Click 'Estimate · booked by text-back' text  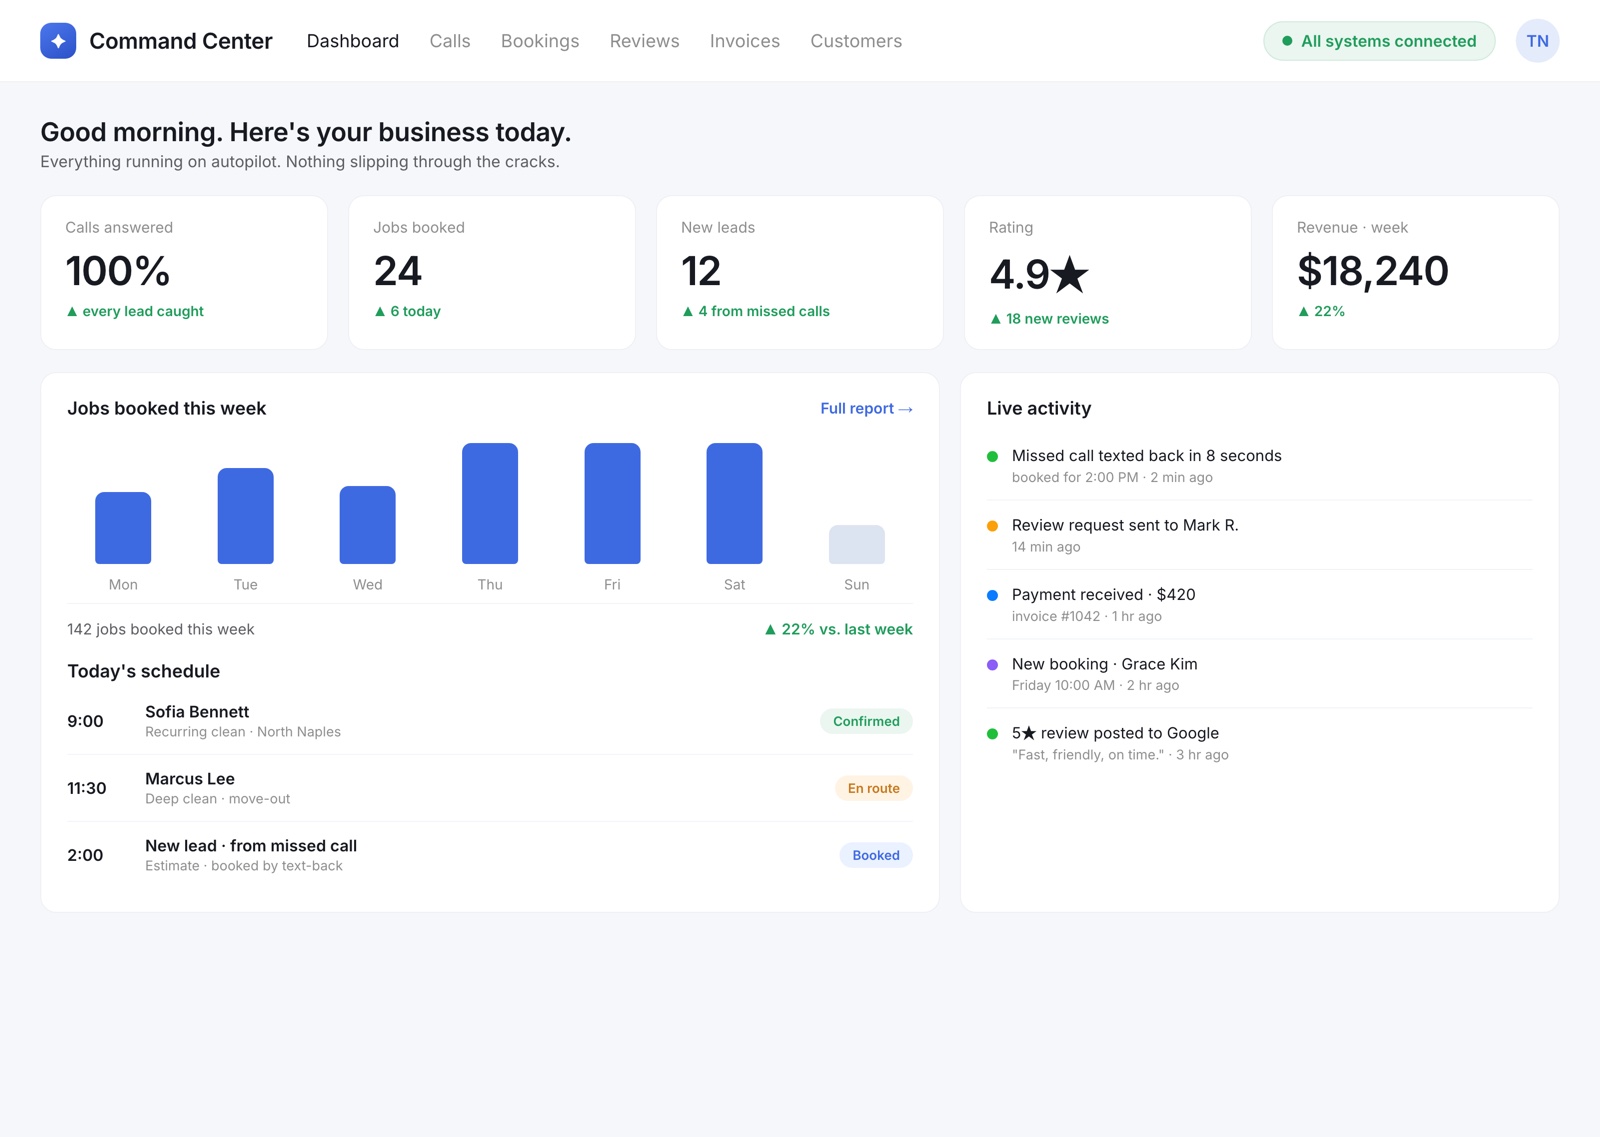coord(244,866)
